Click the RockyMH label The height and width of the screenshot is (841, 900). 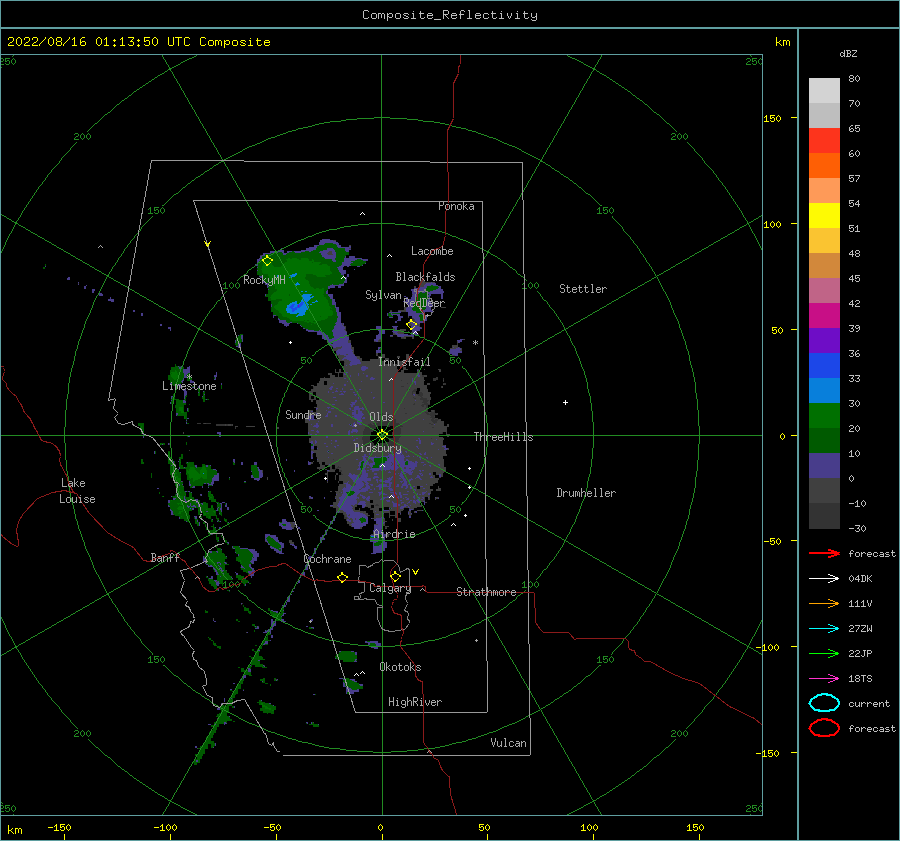(x=264, y=280)
